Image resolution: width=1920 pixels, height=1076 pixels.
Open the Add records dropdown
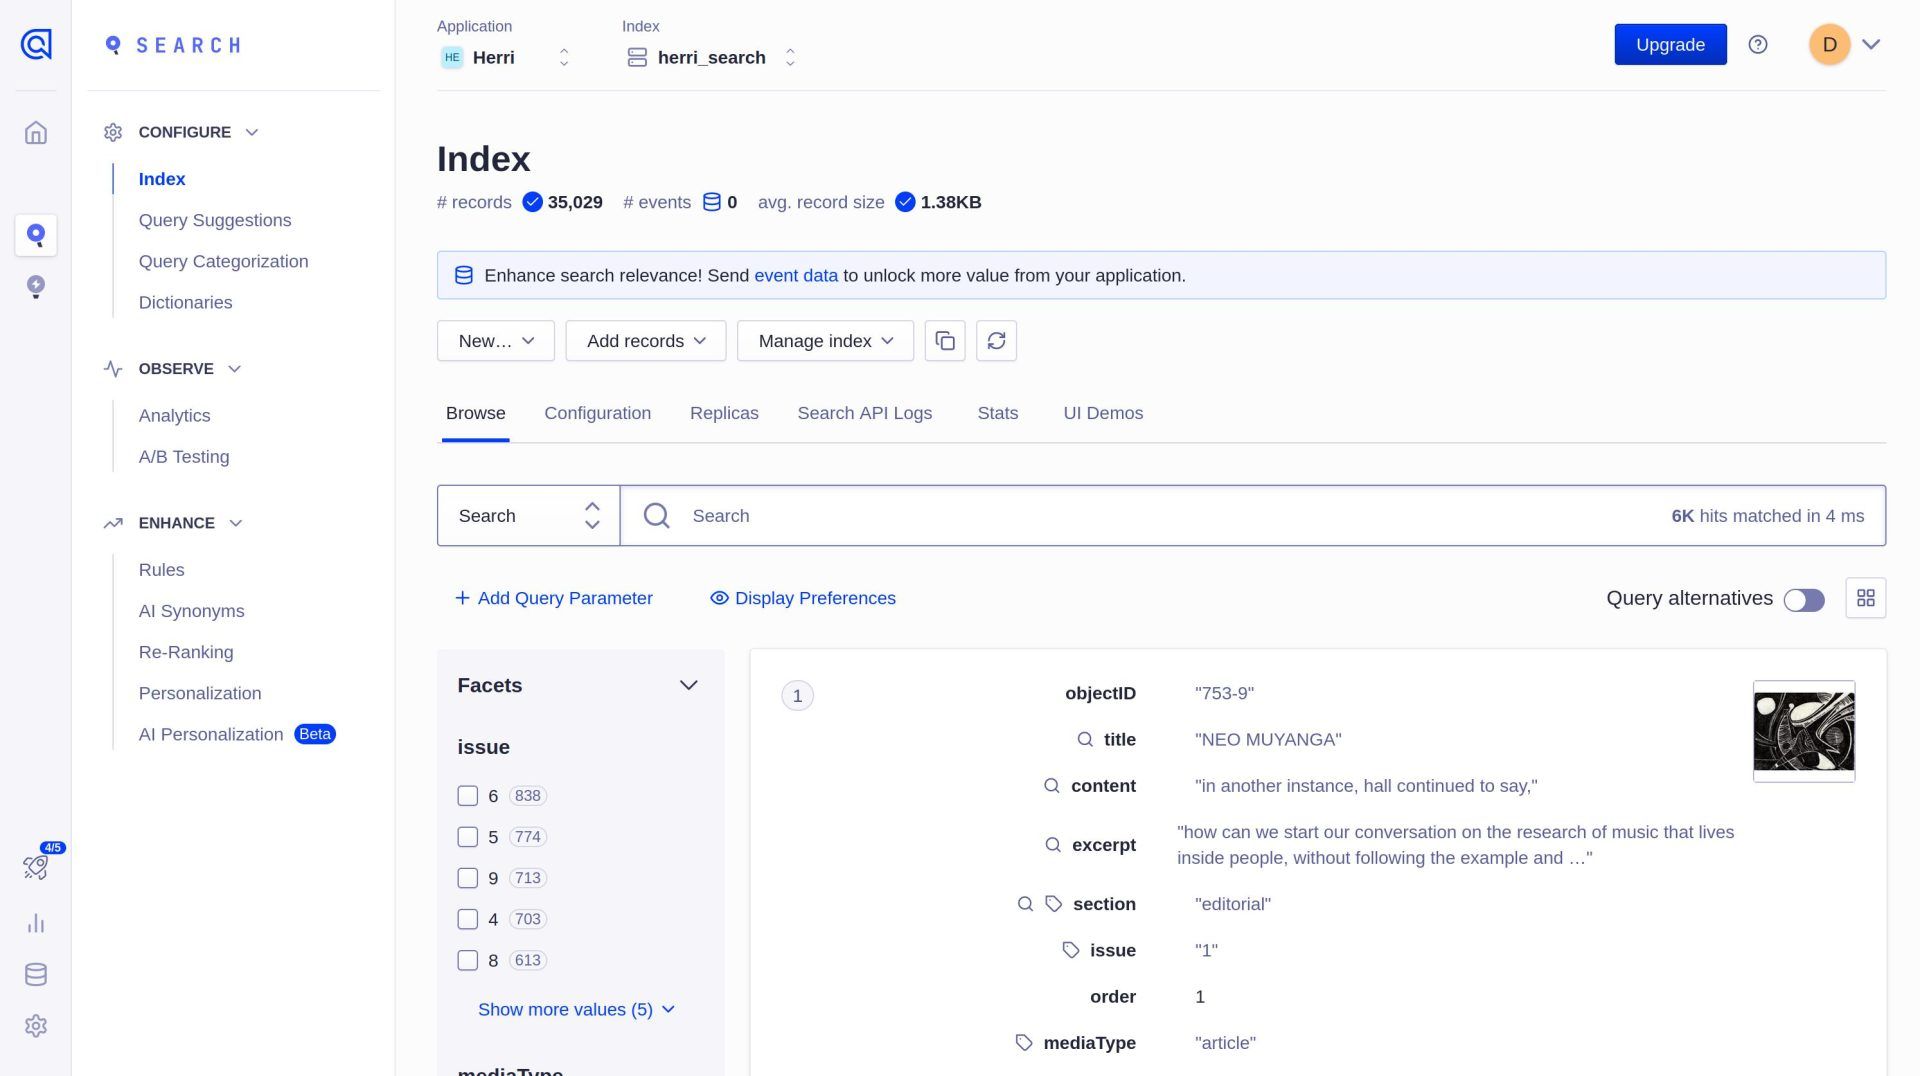[645, 341]
